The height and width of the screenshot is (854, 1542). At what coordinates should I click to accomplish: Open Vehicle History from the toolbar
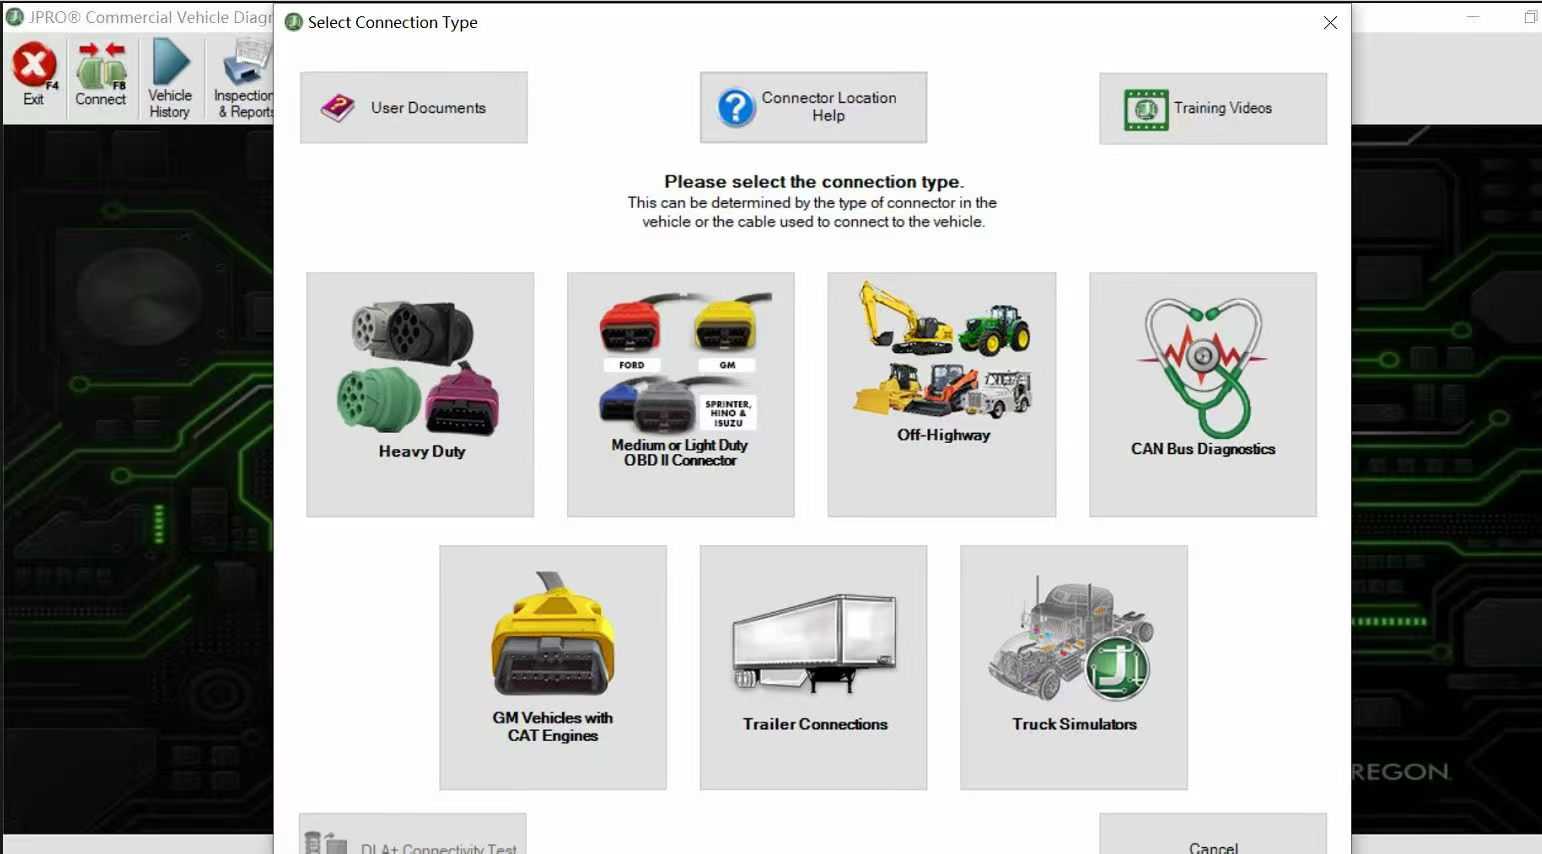pyautogui.click(x=170, y=78)
